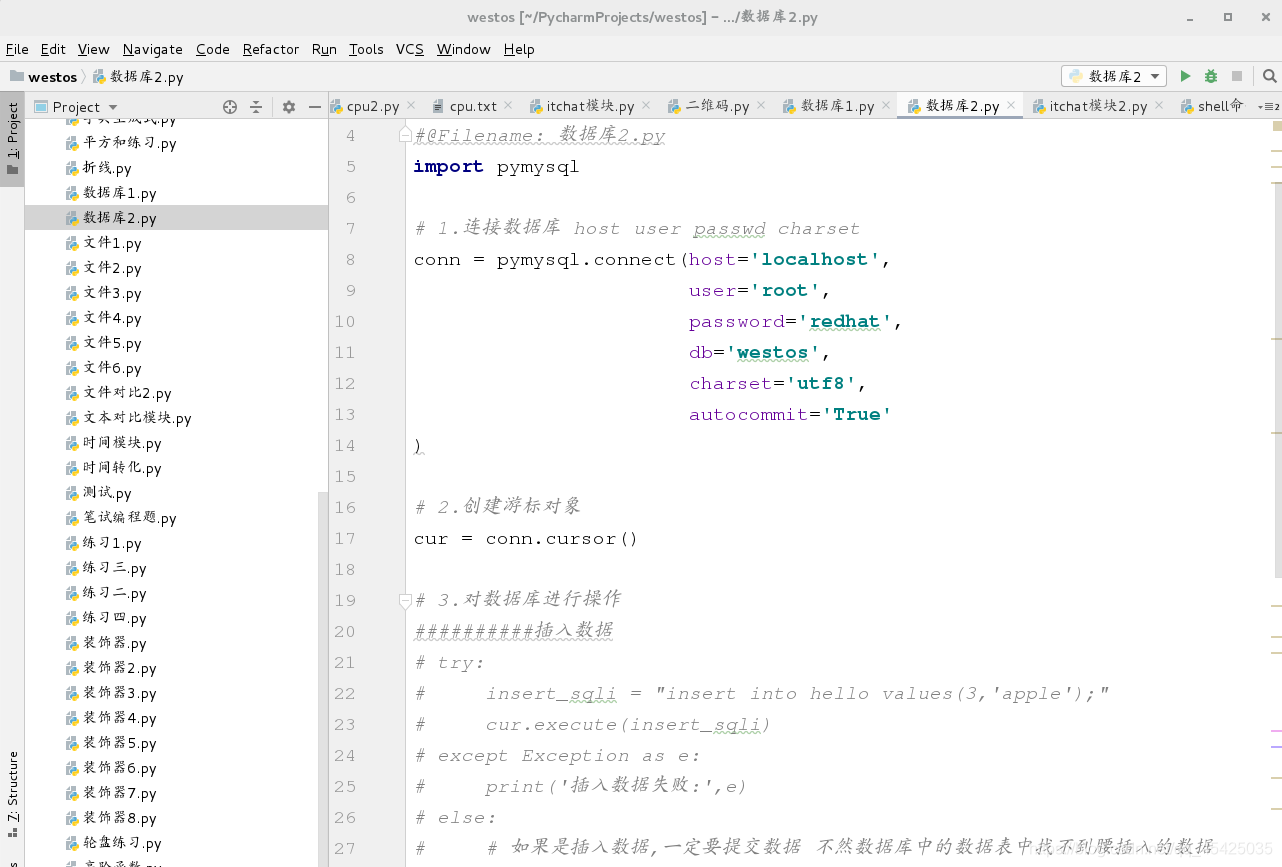The width and height of the screenshot is (1282, 867).
Task: Click line number 15 in the gutter
Action: 345,476
